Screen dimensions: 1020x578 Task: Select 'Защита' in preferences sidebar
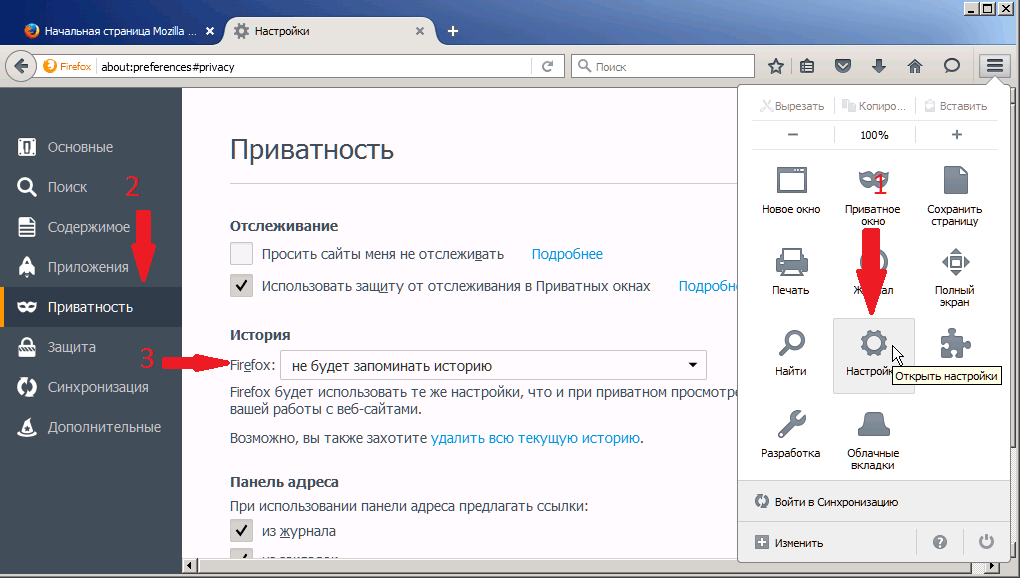pos(72,347)
